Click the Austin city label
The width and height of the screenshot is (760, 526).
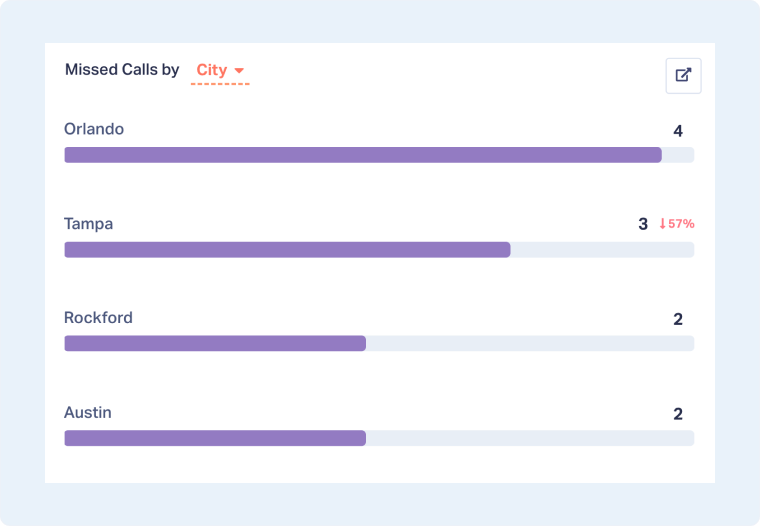pos(88,413)
